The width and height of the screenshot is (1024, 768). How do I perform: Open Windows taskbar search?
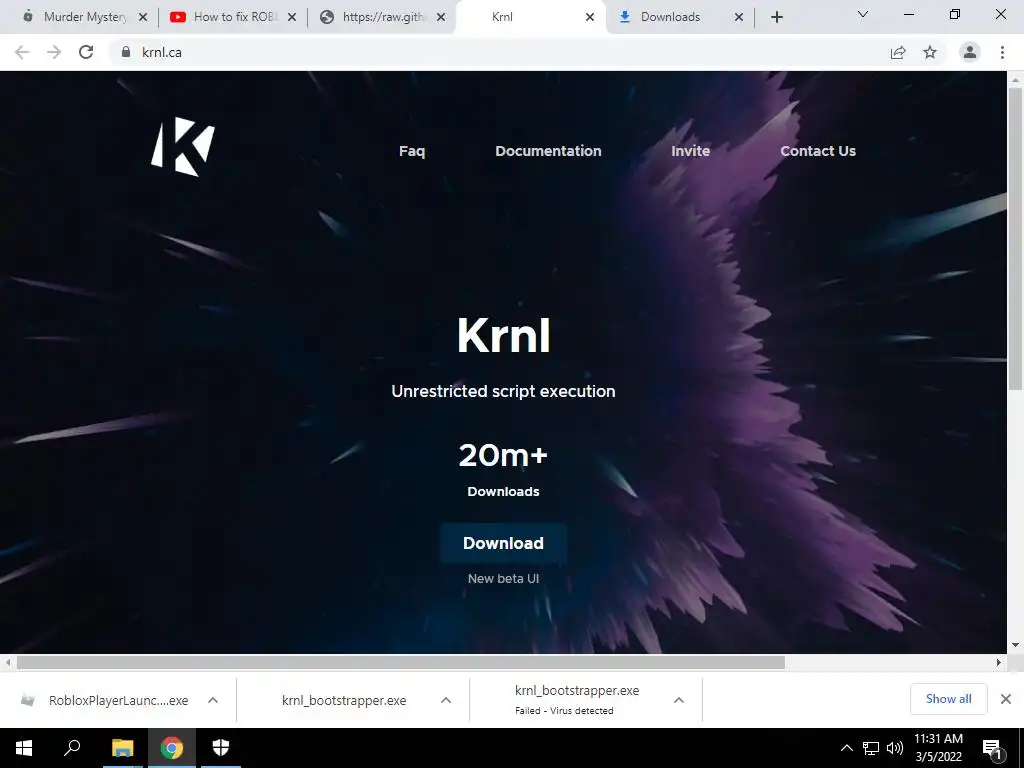coord(72,748)
